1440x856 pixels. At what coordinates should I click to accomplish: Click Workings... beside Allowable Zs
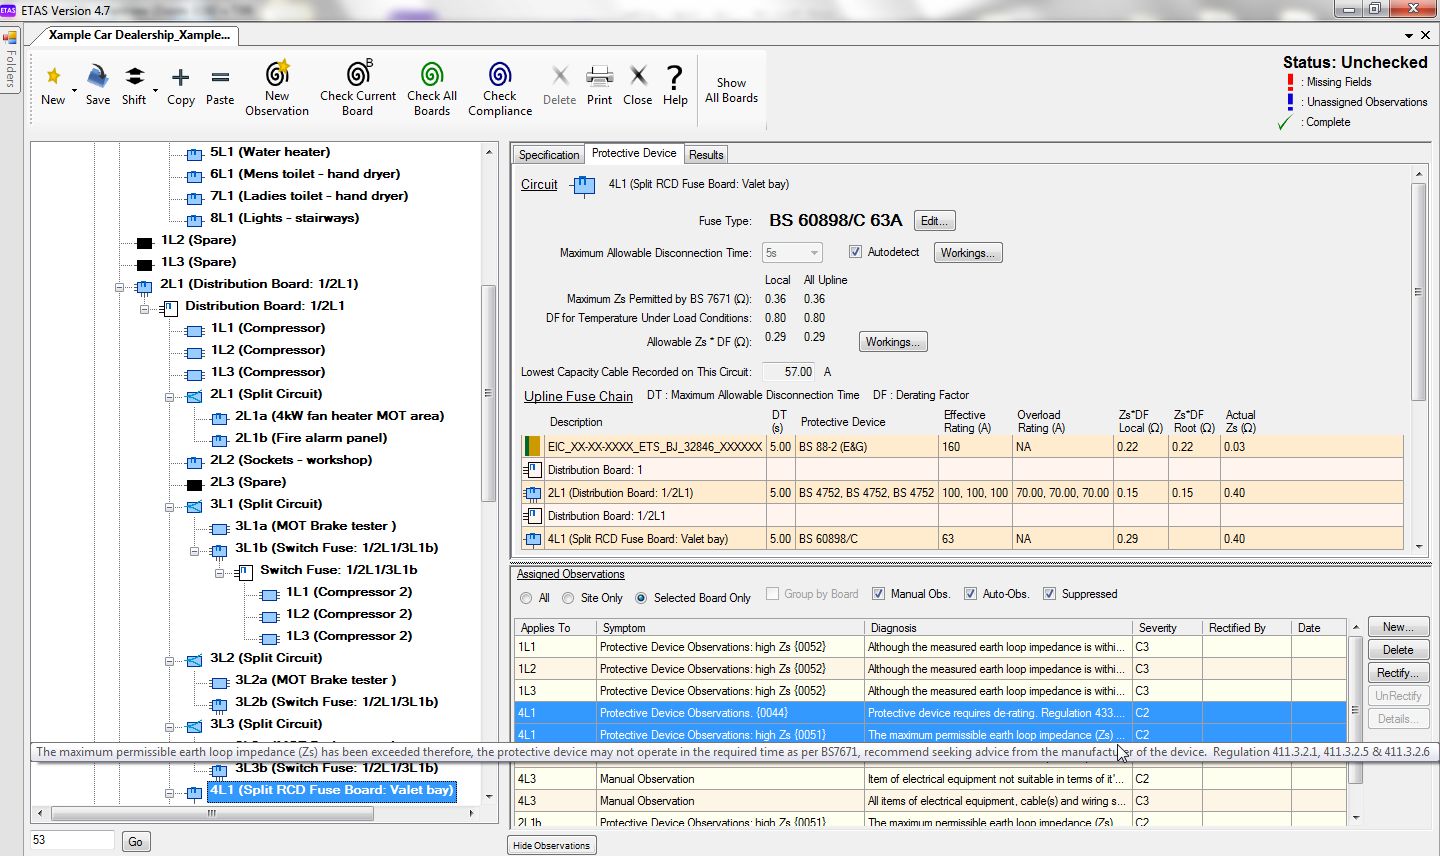894,342
